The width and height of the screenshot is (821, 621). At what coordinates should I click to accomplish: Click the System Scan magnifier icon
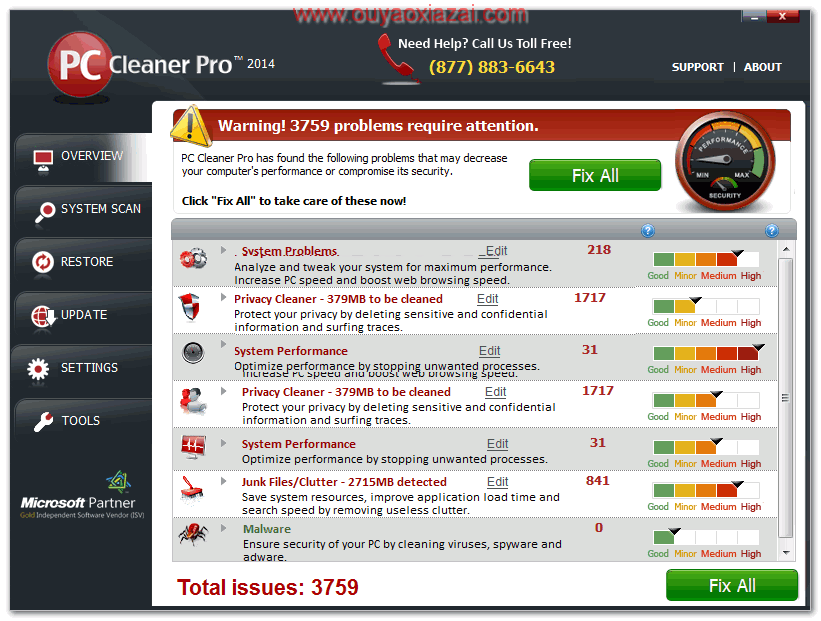click(45, 211)
